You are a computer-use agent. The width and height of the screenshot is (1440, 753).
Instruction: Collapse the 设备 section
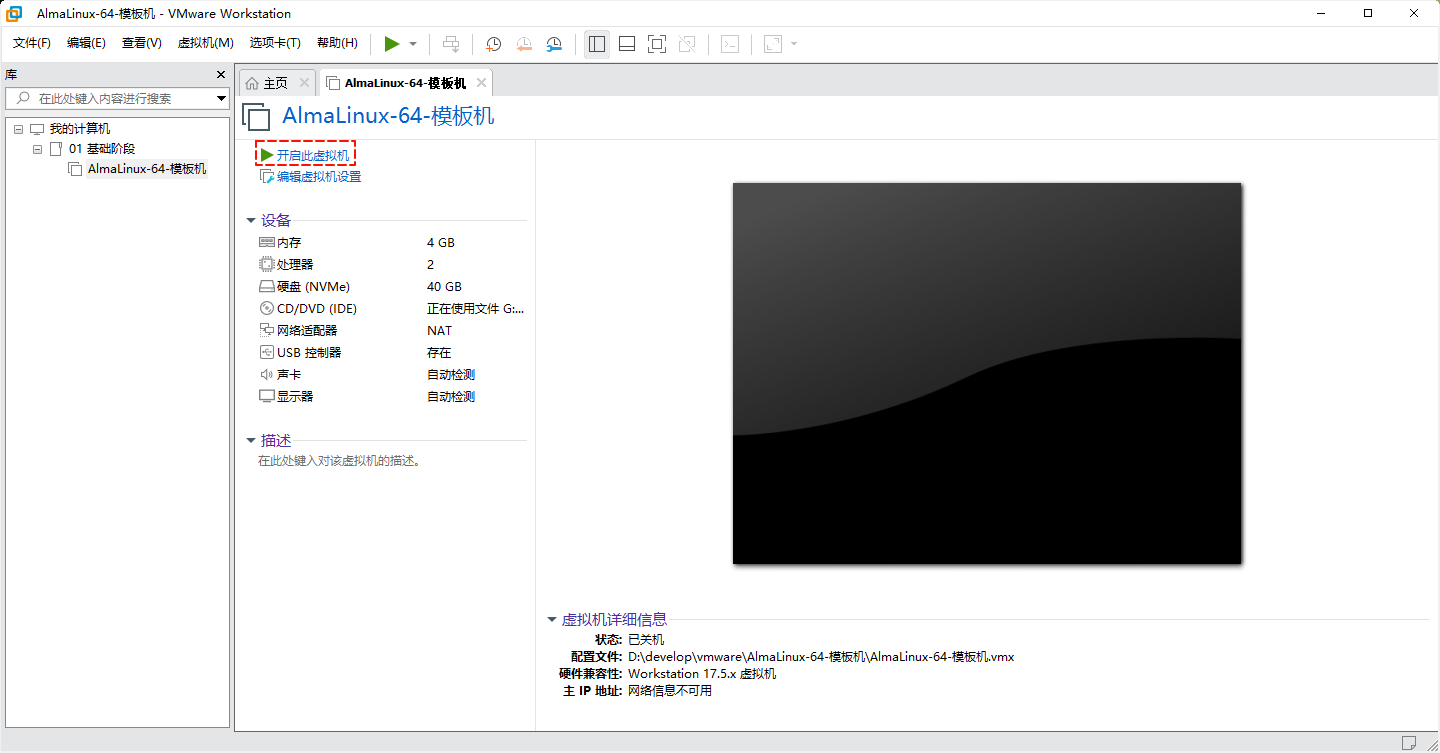point(252,221)
